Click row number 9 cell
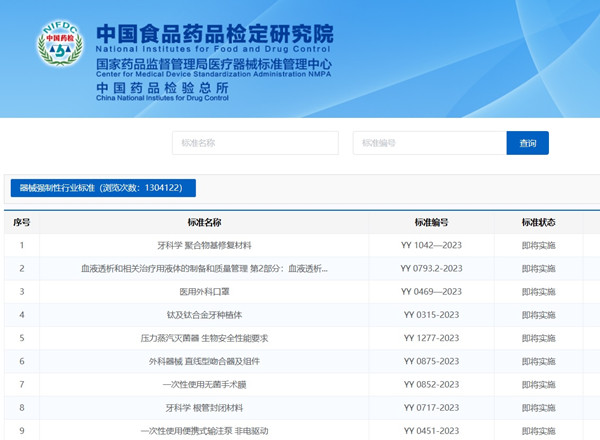This screenshot has height=440, width=600. coord(22,431)
